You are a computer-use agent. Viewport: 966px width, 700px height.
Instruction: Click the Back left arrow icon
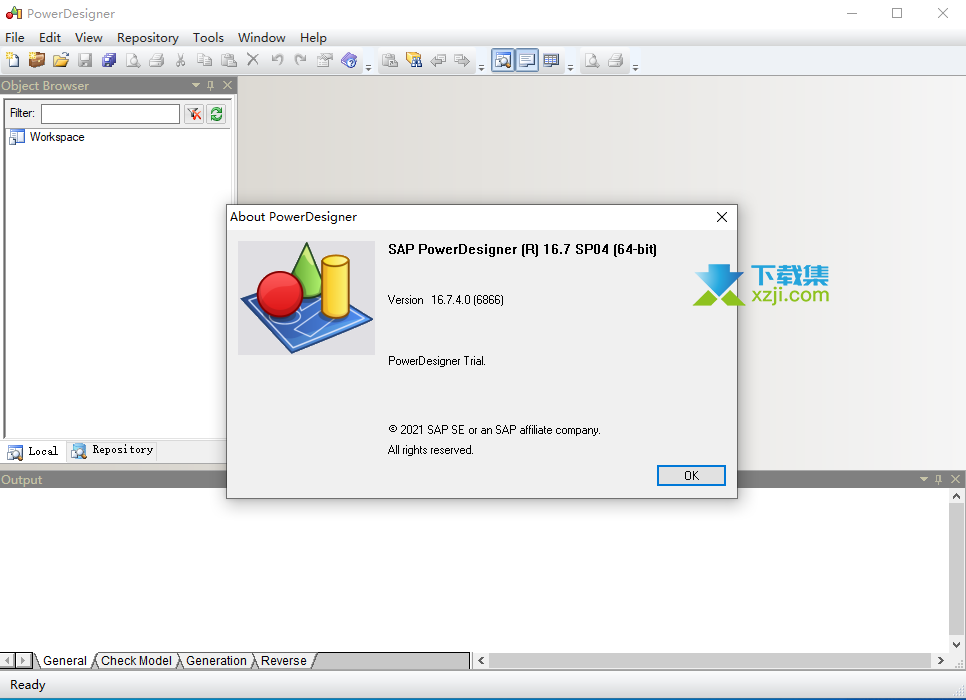coord(438,60)
